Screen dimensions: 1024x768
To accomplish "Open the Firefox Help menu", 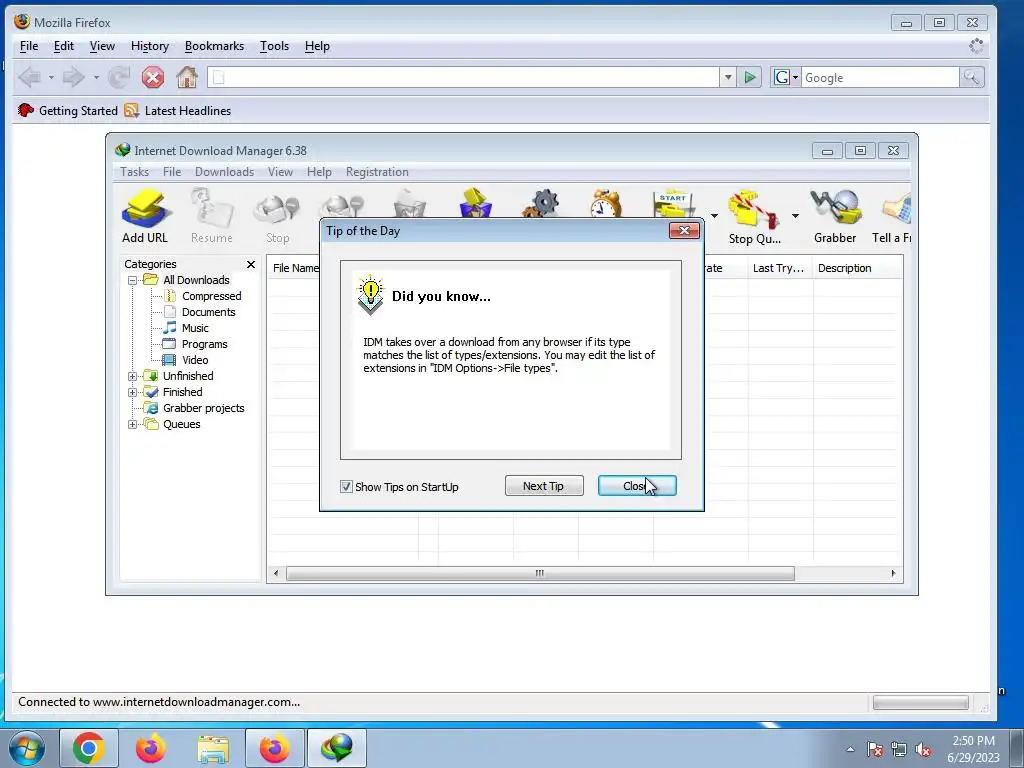I will 317,46.
